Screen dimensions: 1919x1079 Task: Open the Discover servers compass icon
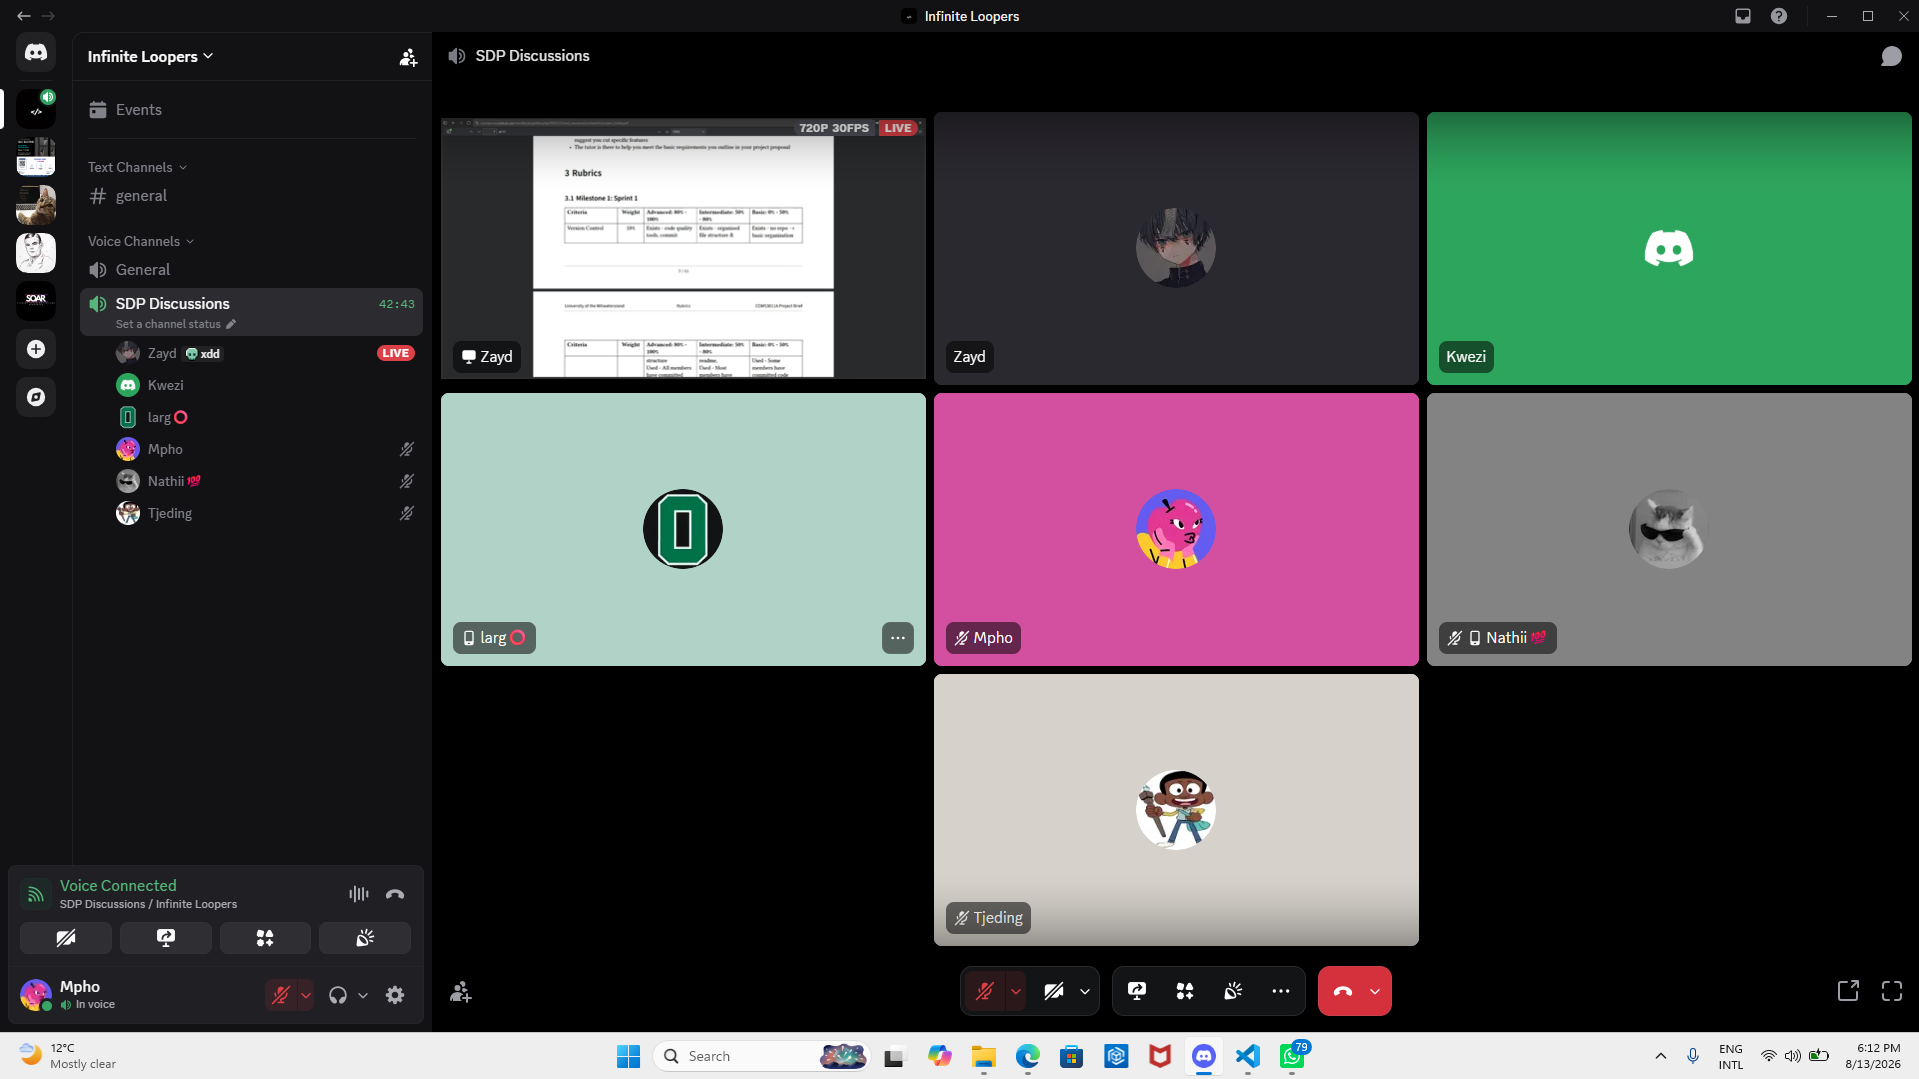click(36, 397)
